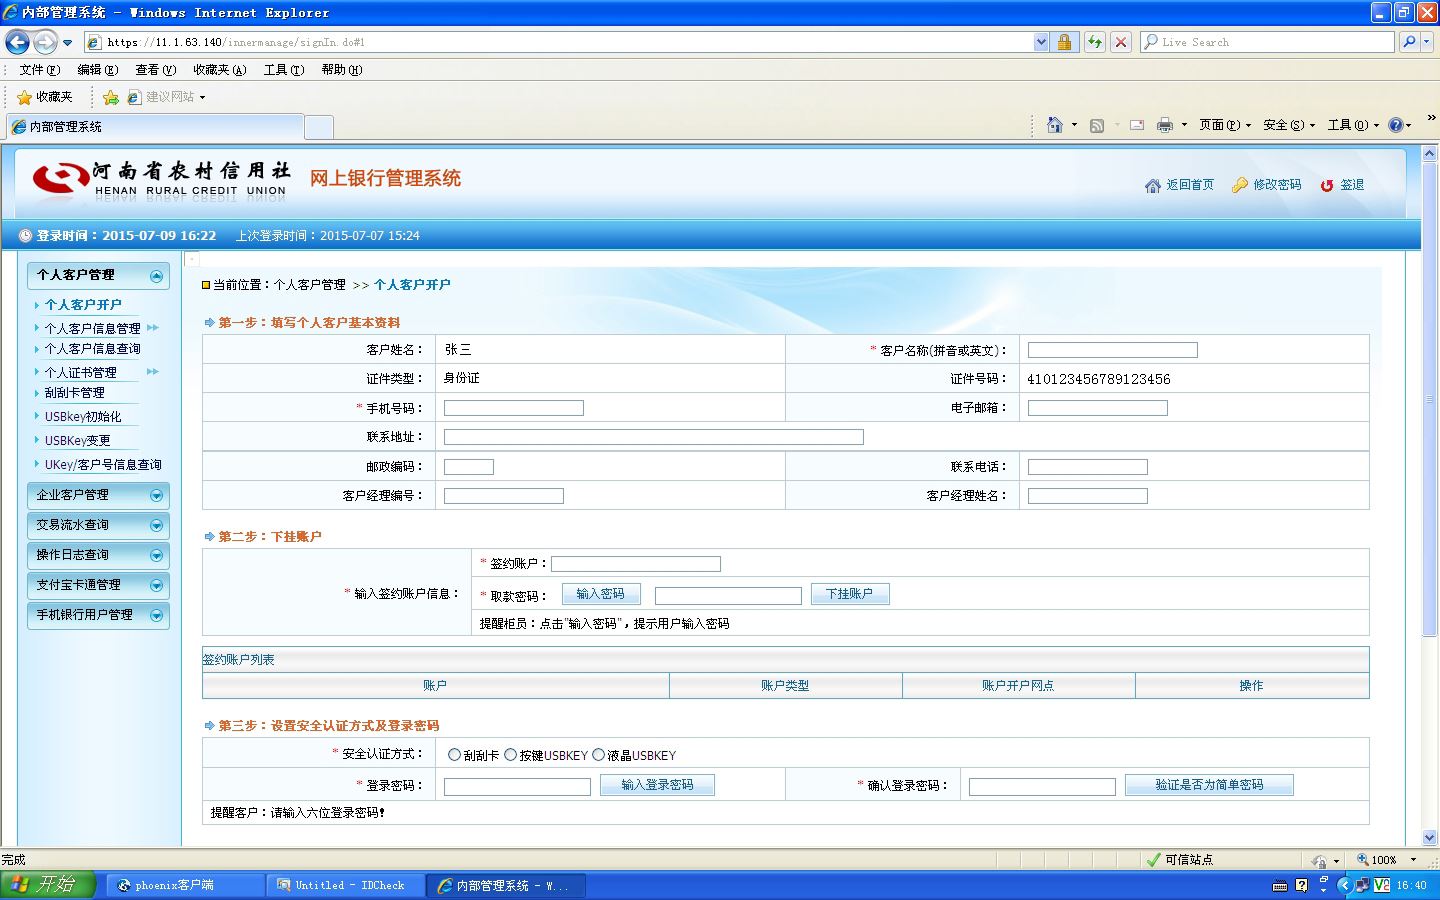The image size is (1440, 900).
Task: Go back using the browser Back arrow
Action: (x=17, y=42)
